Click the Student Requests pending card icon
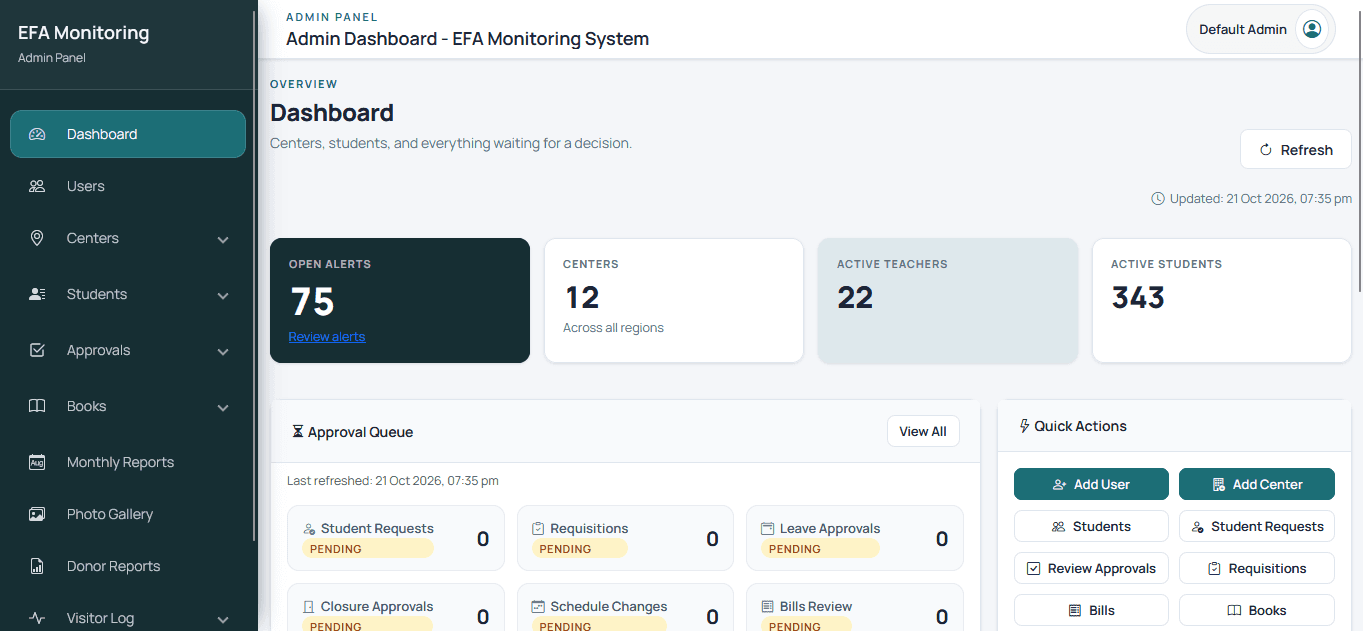 pyautogui.click(x=310, y=529)
